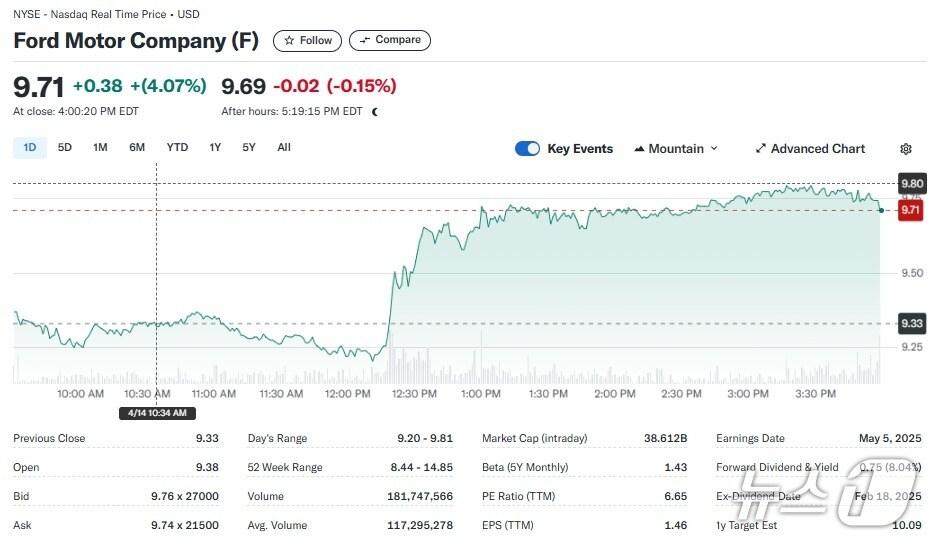Toggle the Key Events switch
This screenshot has height=540, width=930.
(527, 149)
